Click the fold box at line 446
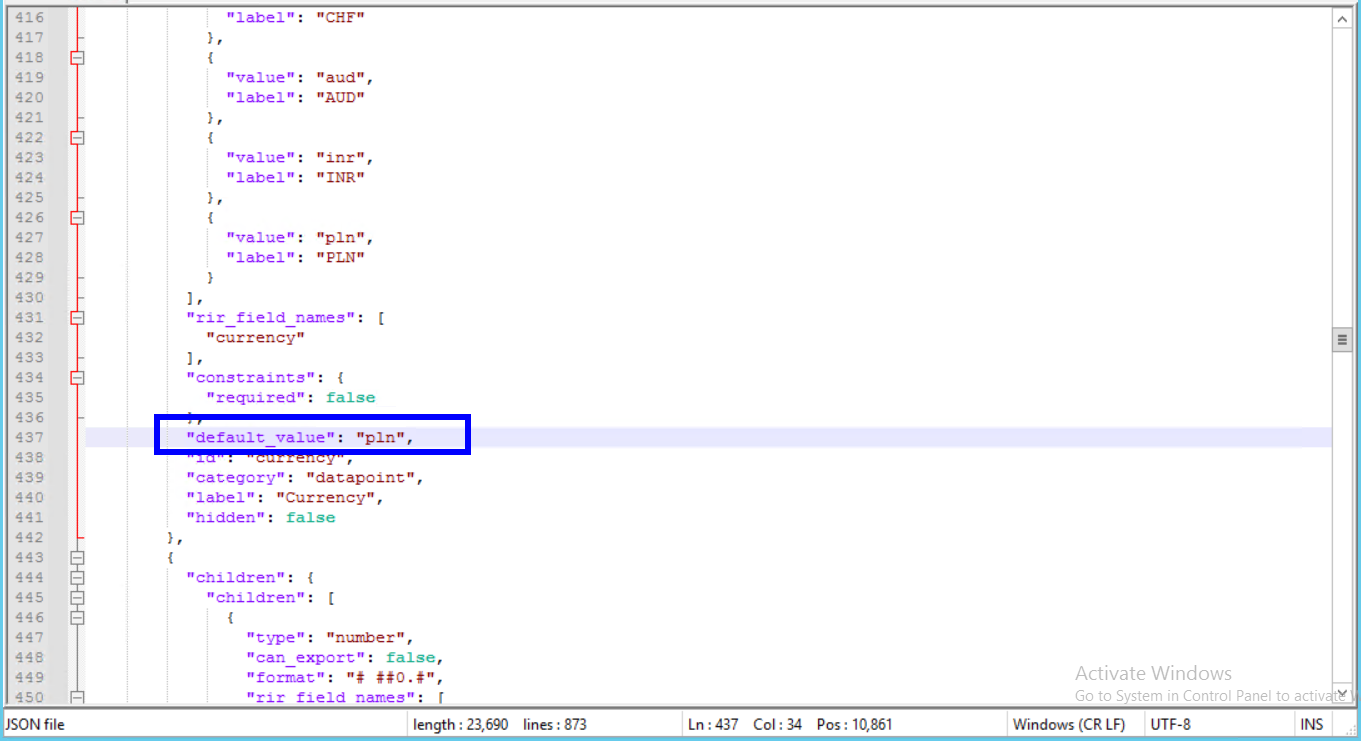 click(x=77, y=618)
